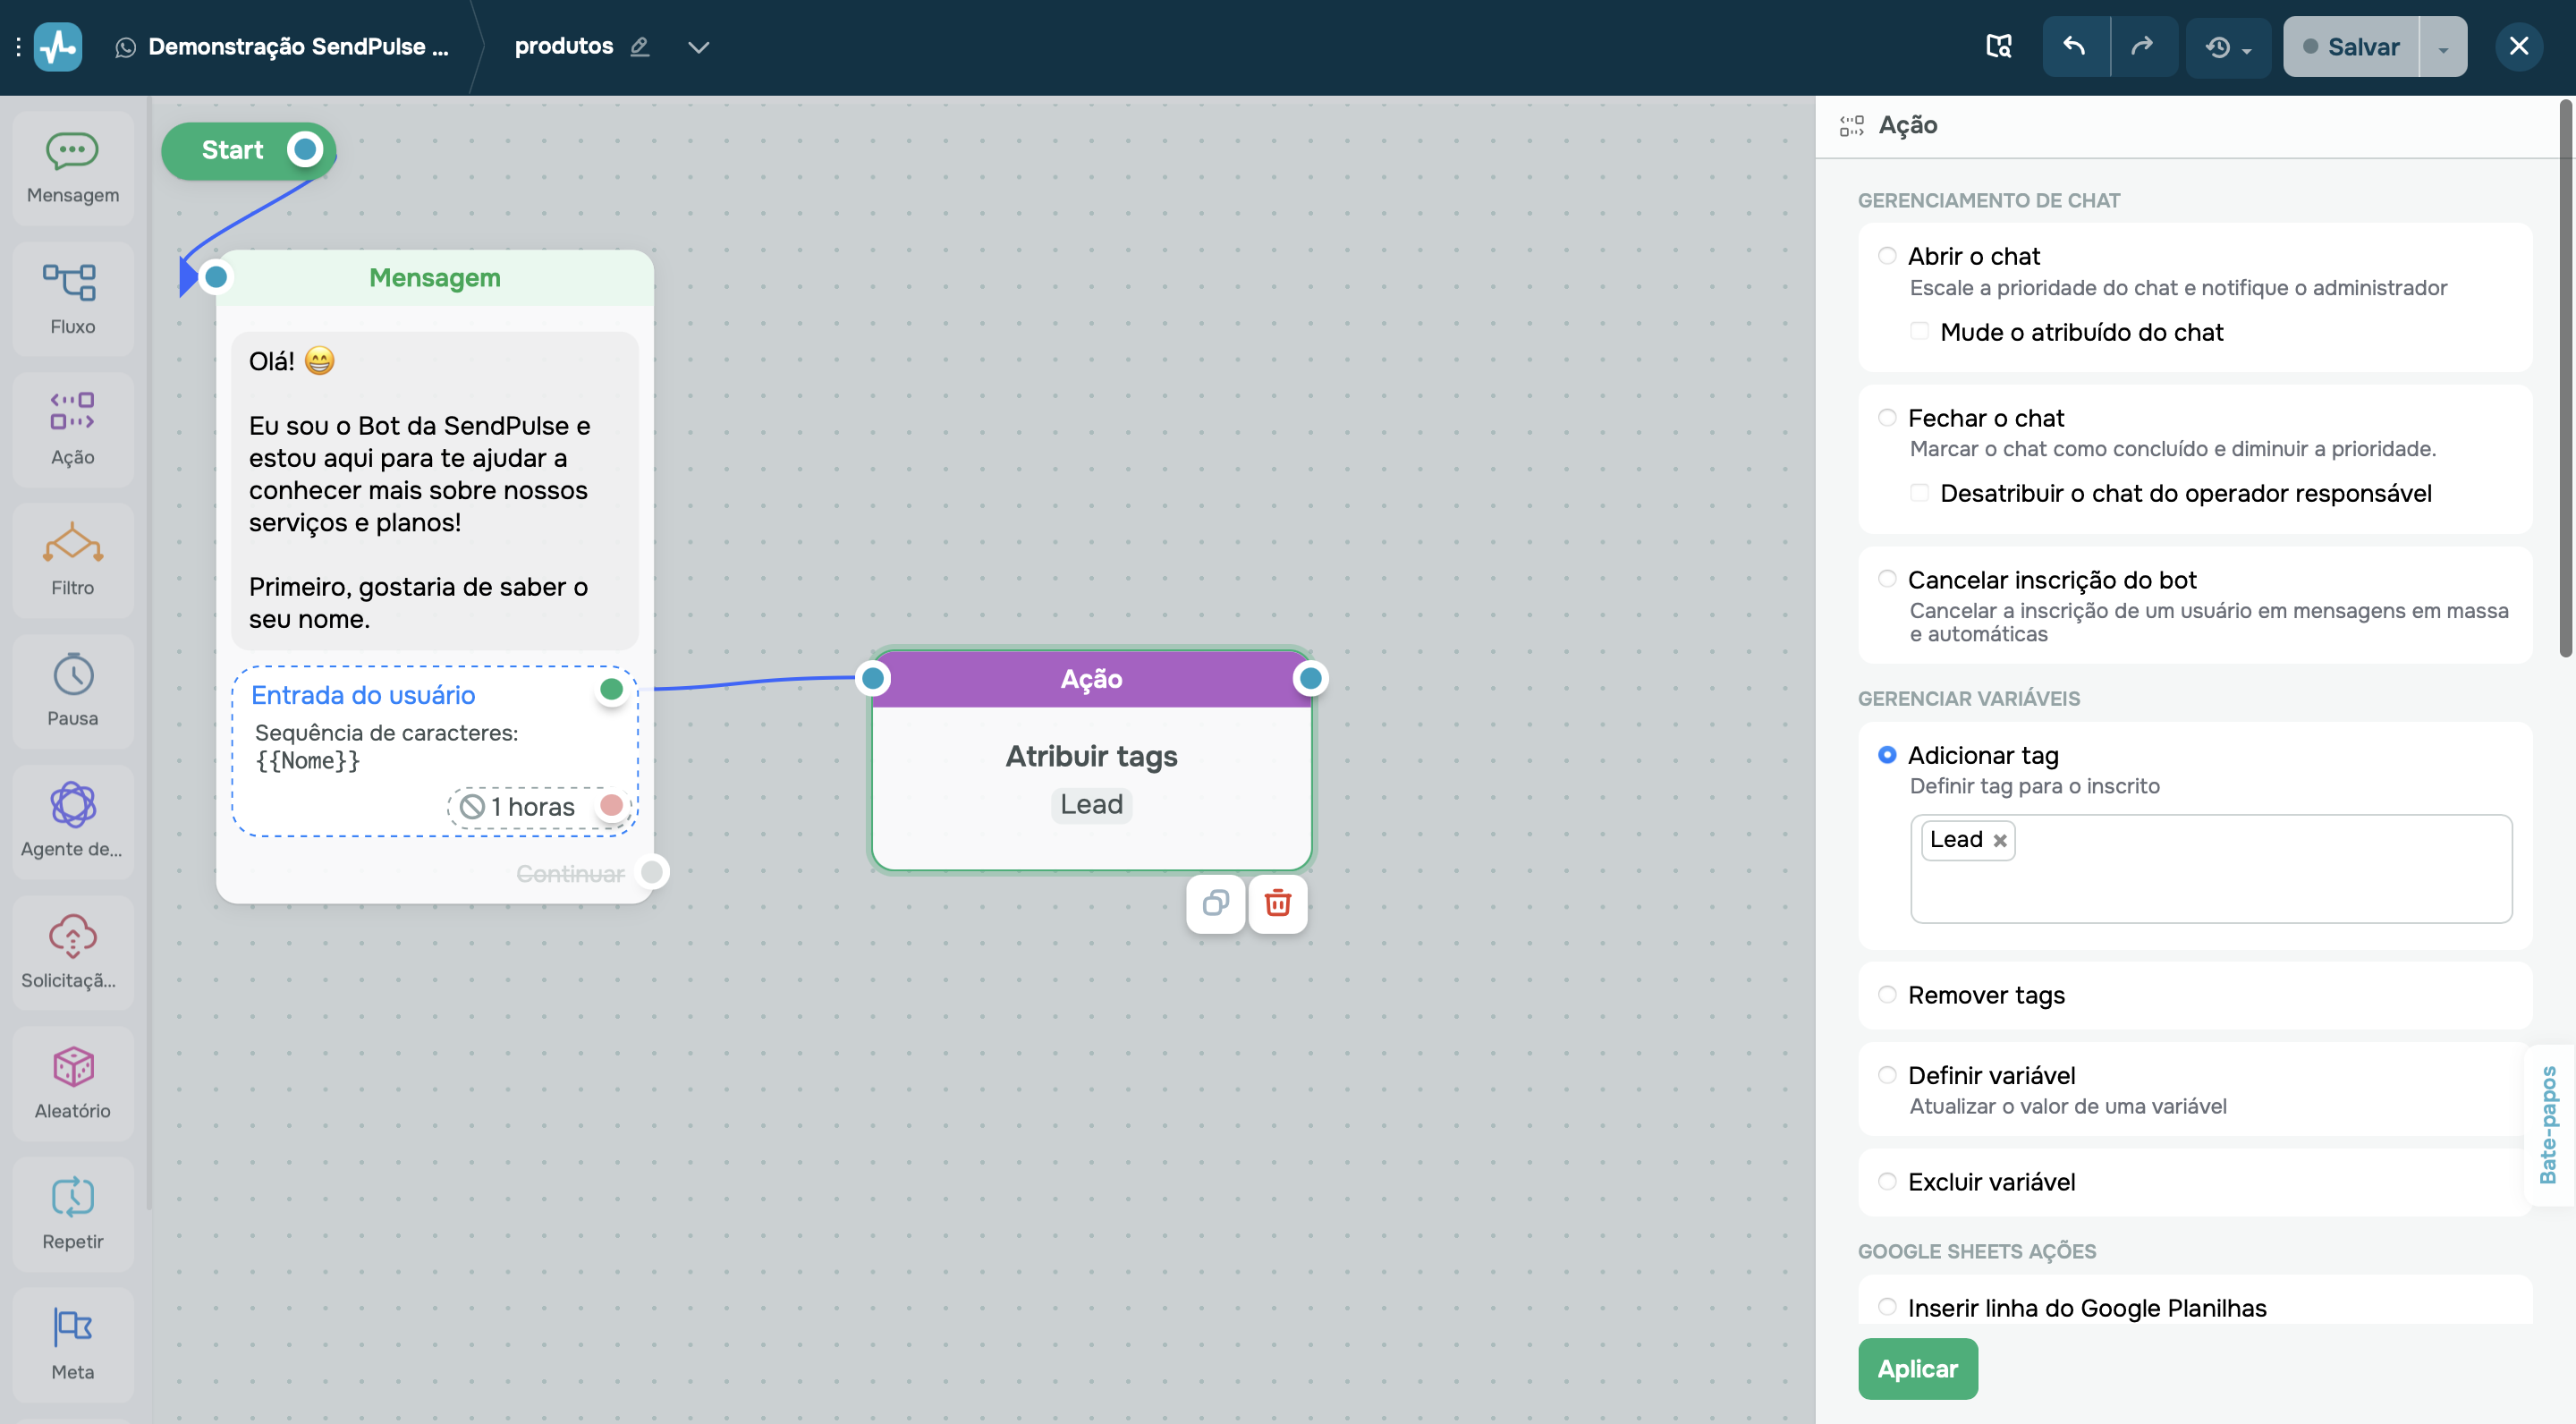Select the Ação block in sidebar
This screenshot has width=2576, height=1424.
[73, 429]
